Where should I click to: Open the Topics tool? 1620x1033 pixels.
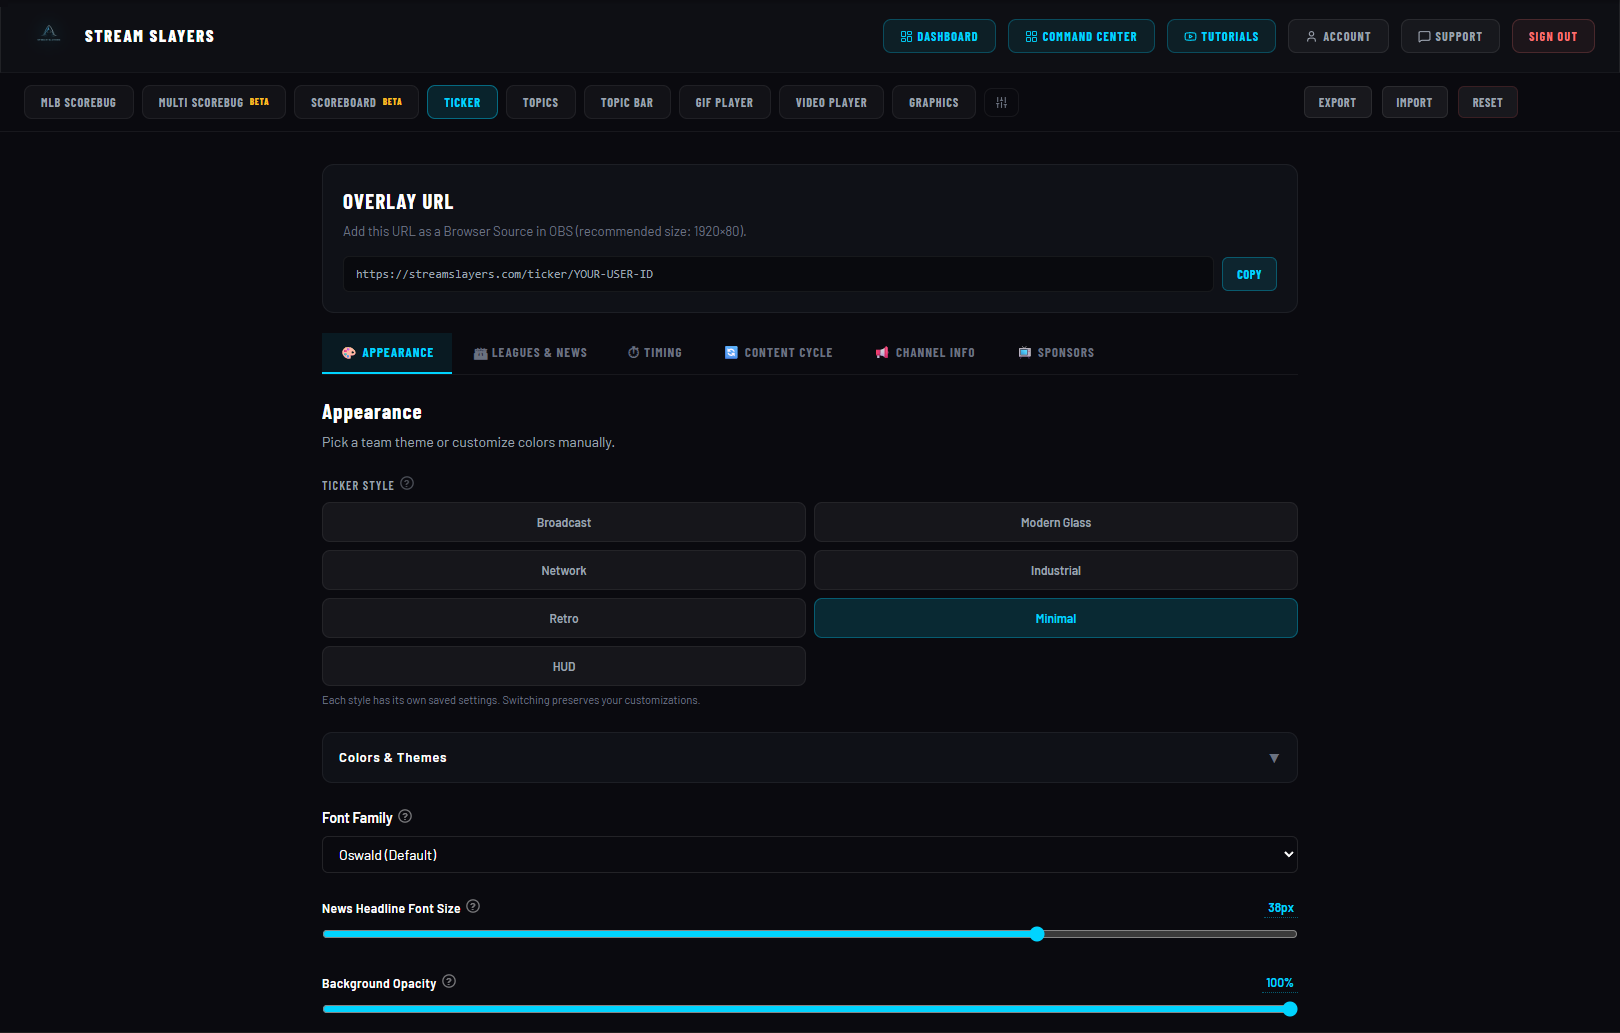pos(541,102)
